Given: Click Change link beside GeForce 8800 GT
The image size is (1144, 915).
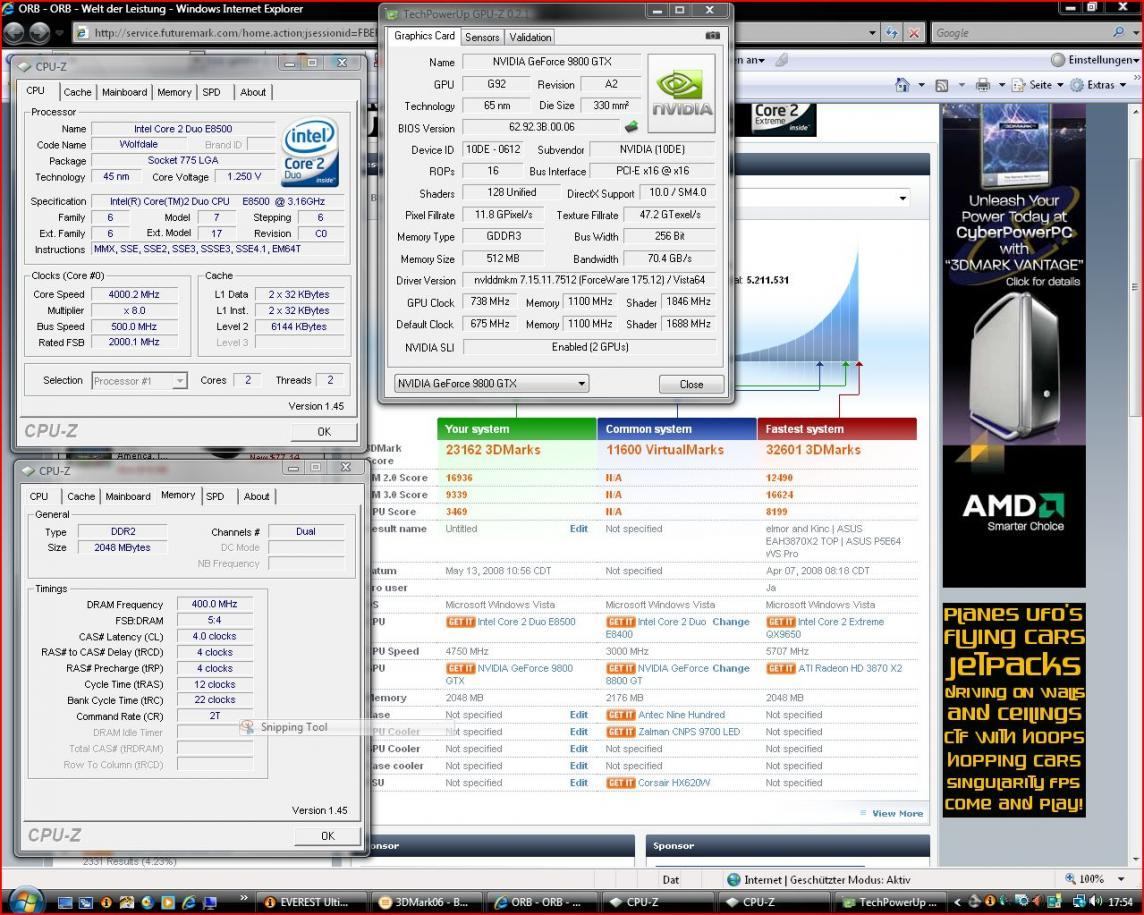Looking at the screenshot, I should (730, 668).
